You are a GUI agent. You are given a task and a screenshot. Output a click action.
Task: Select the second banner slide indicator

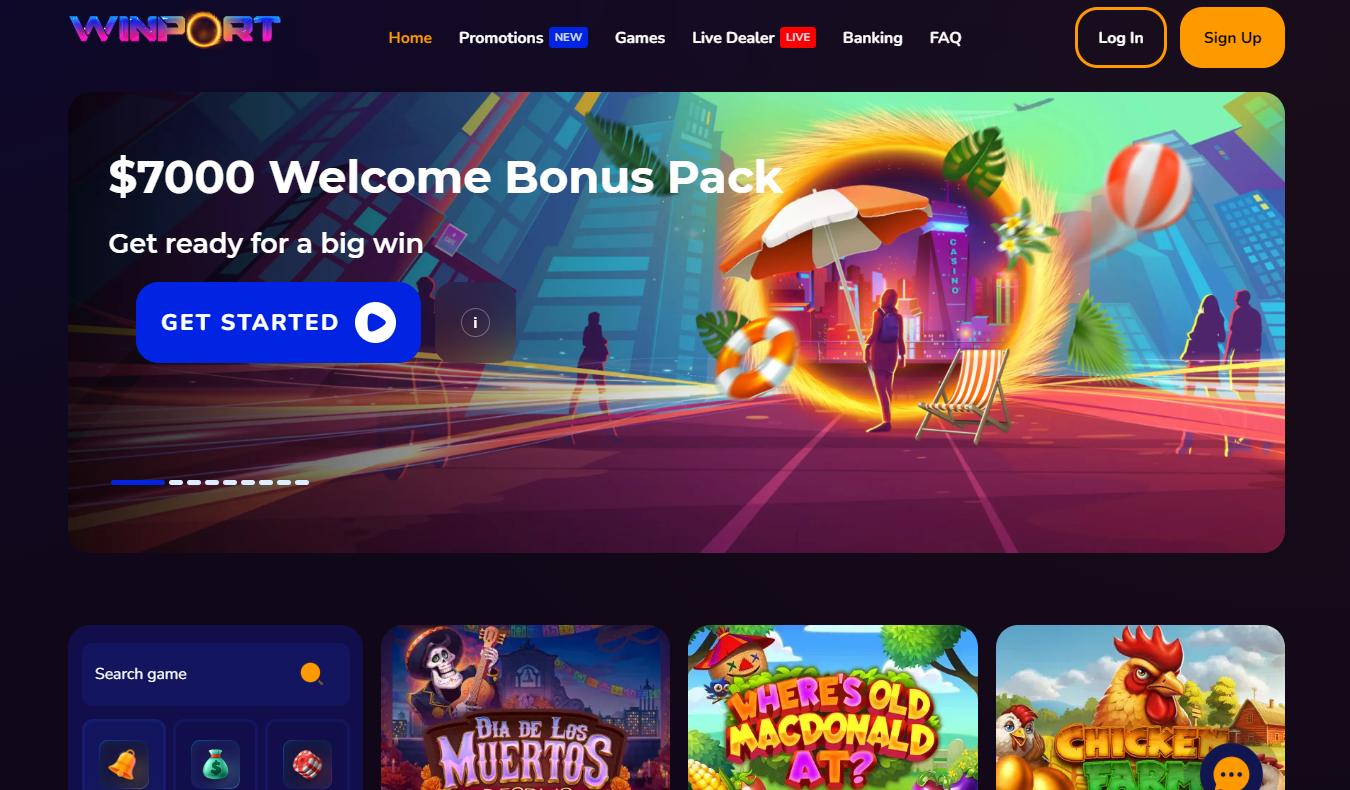(x=176, y=482)
